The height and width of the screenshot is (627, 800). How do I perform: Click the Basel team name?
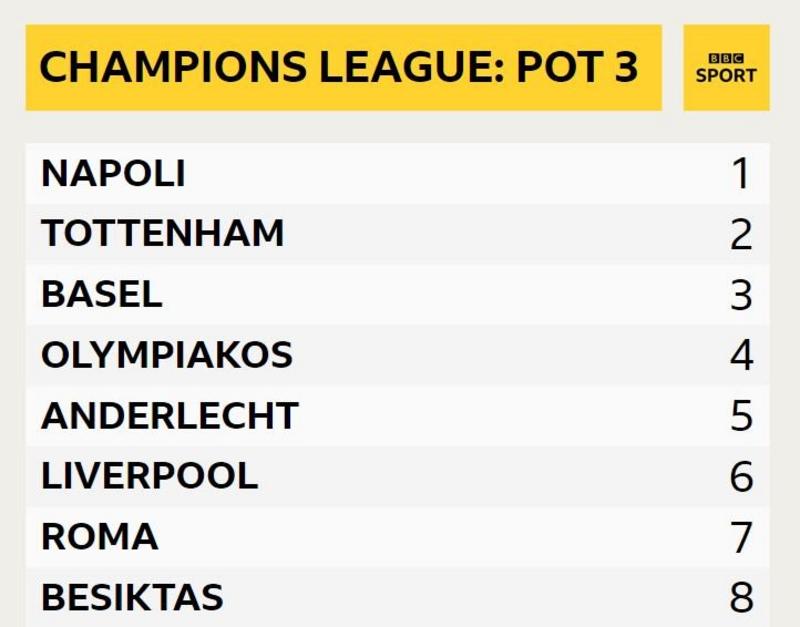[x=101, y=294]
